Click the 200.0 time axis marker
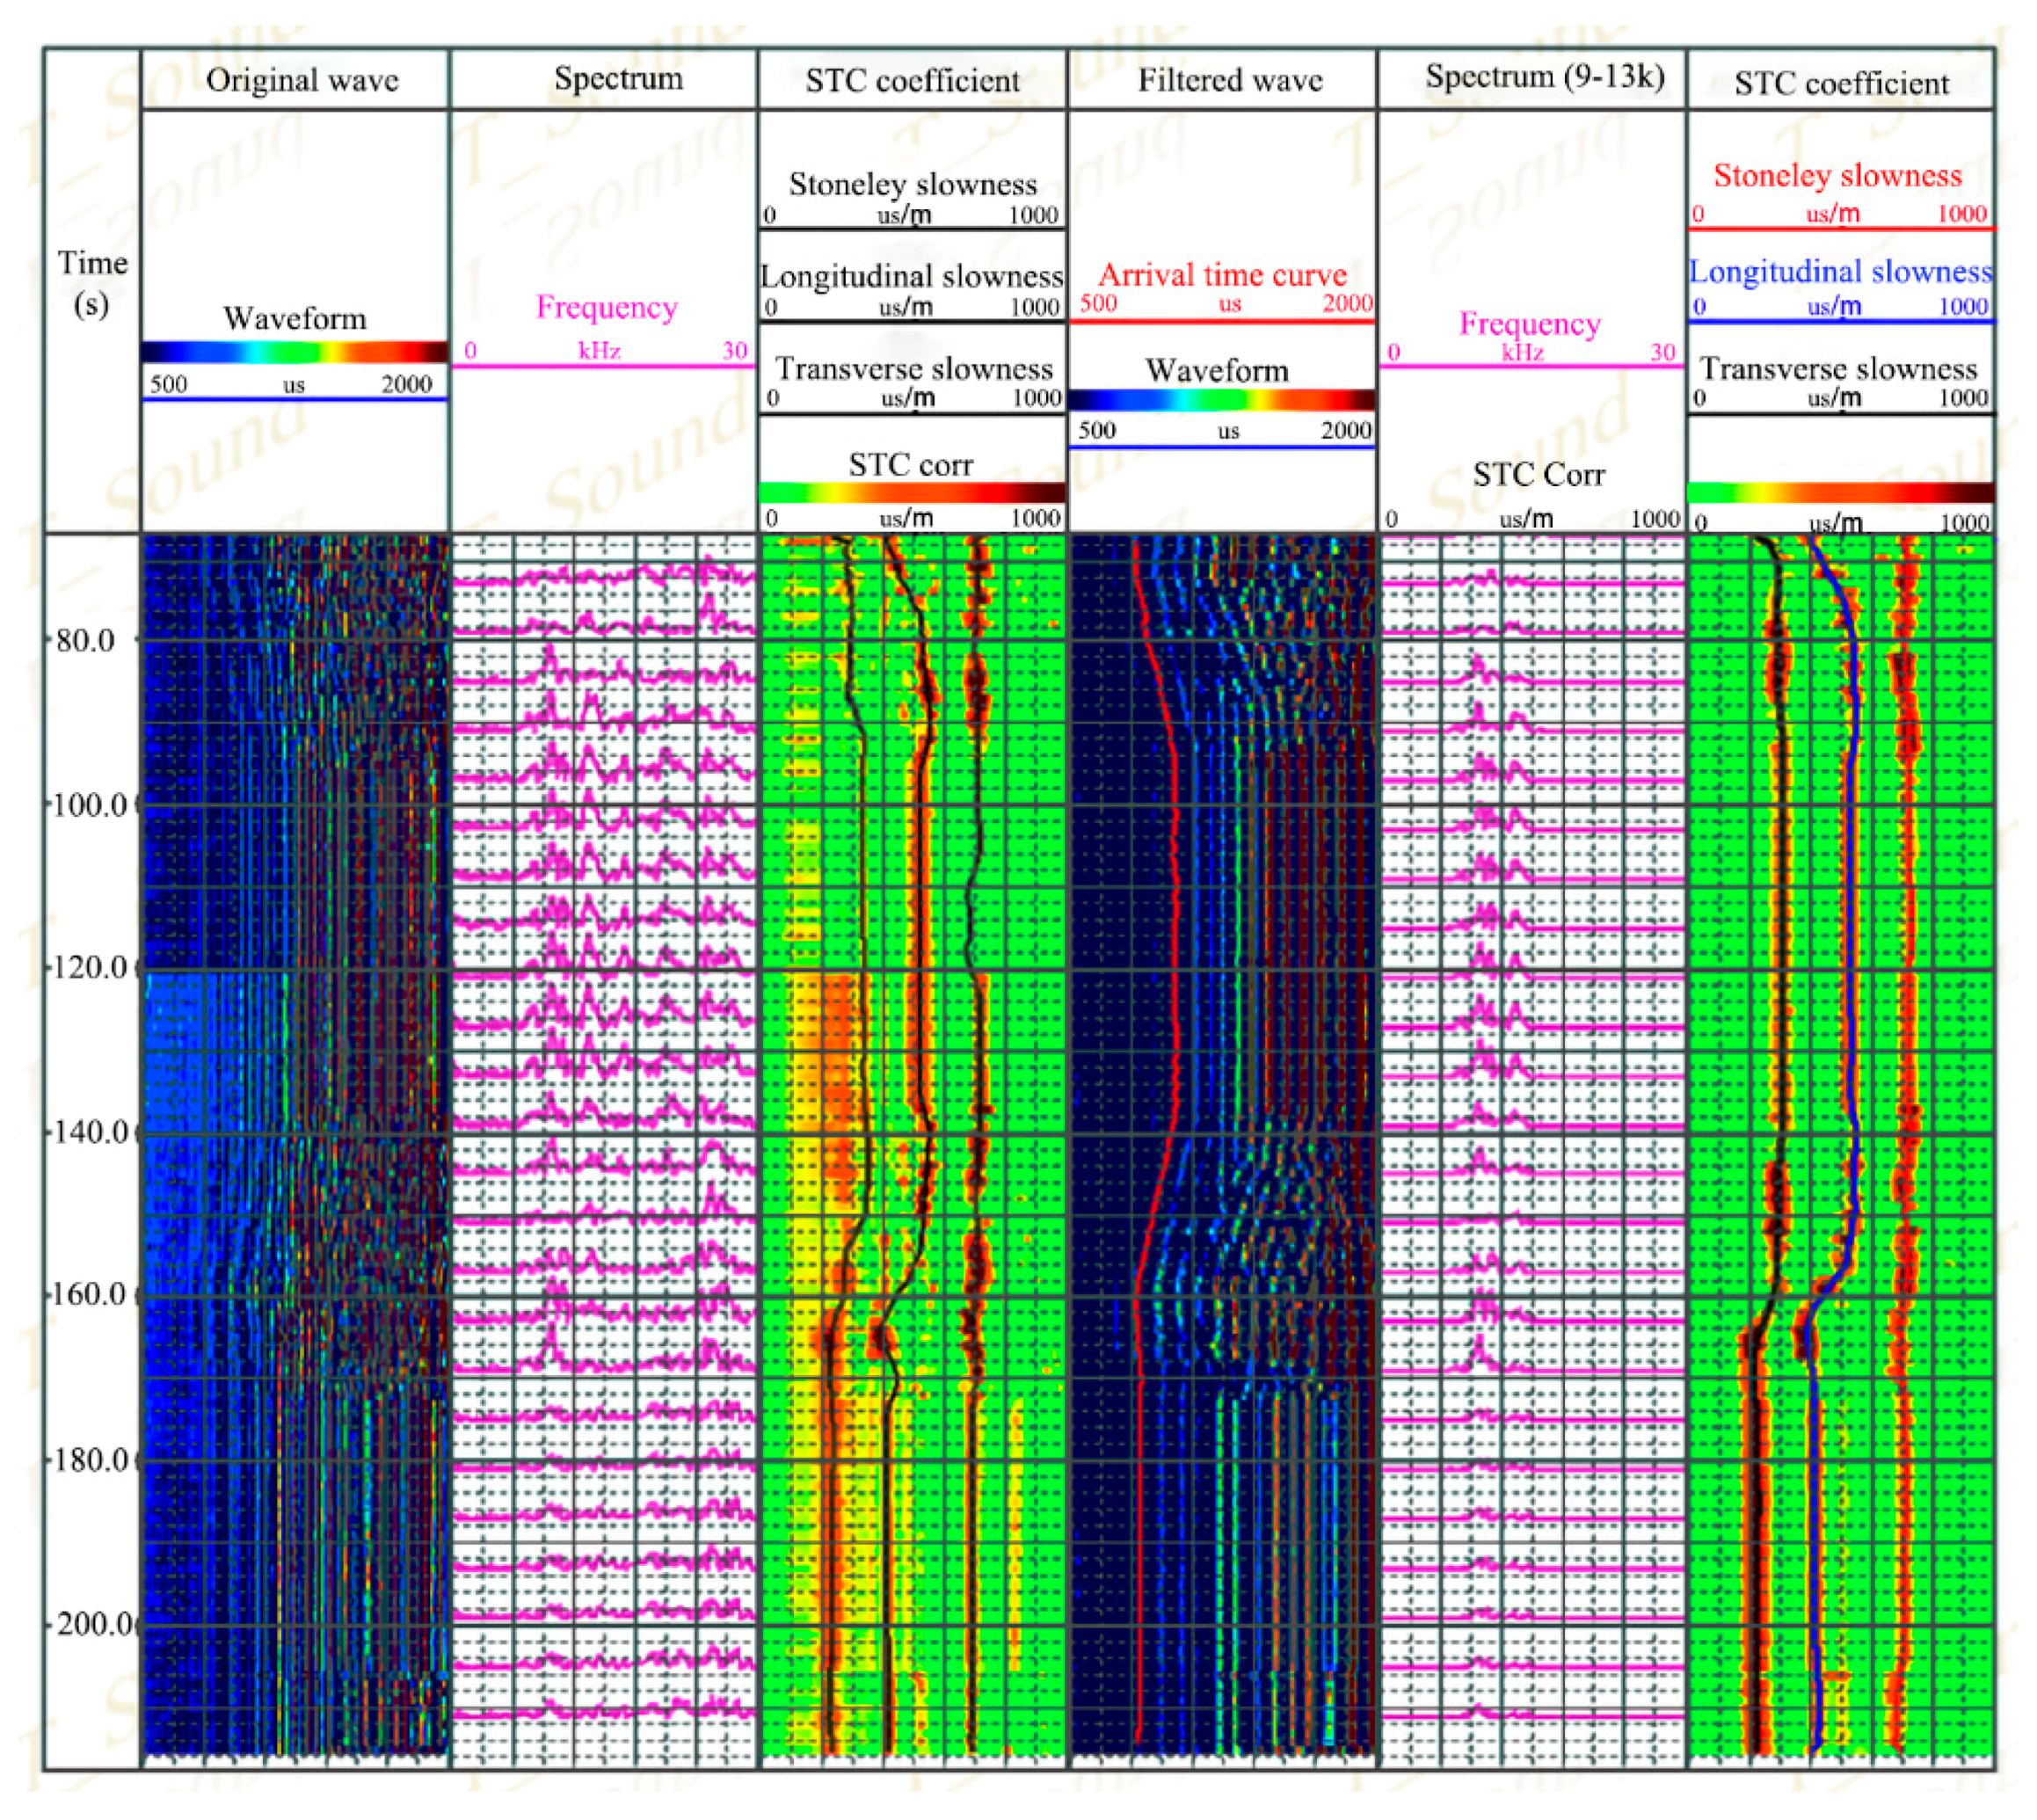 pyautogui.click(x=93, y=1622)
